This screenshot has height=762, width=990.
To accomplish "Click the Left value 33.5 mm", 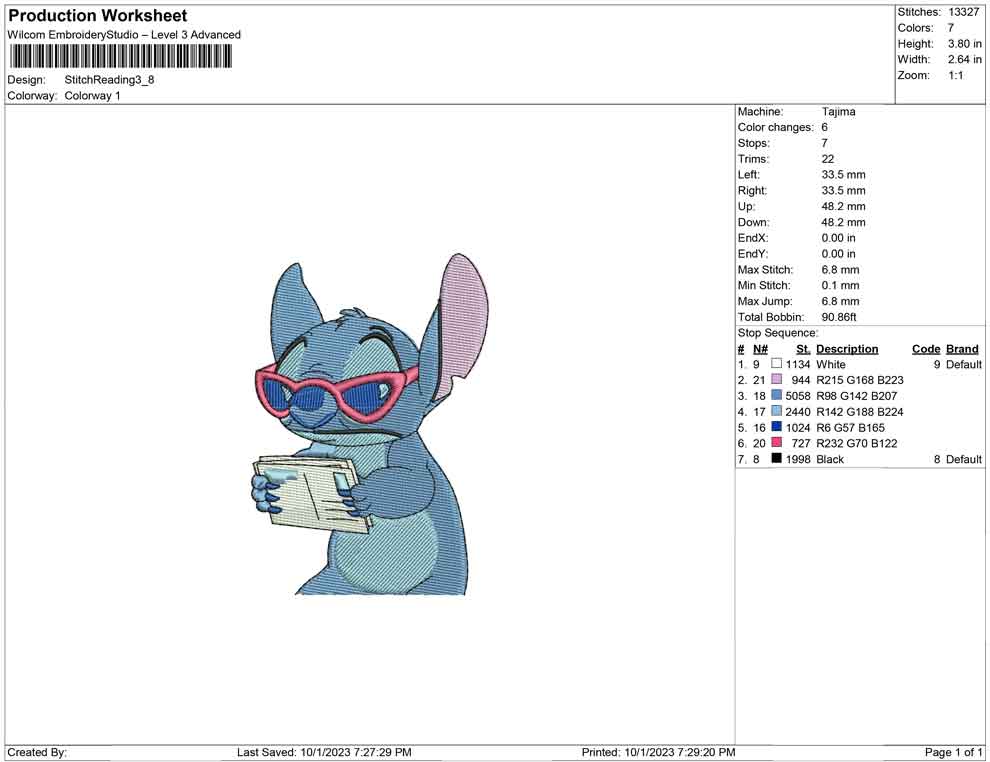I will pos(844,175).
